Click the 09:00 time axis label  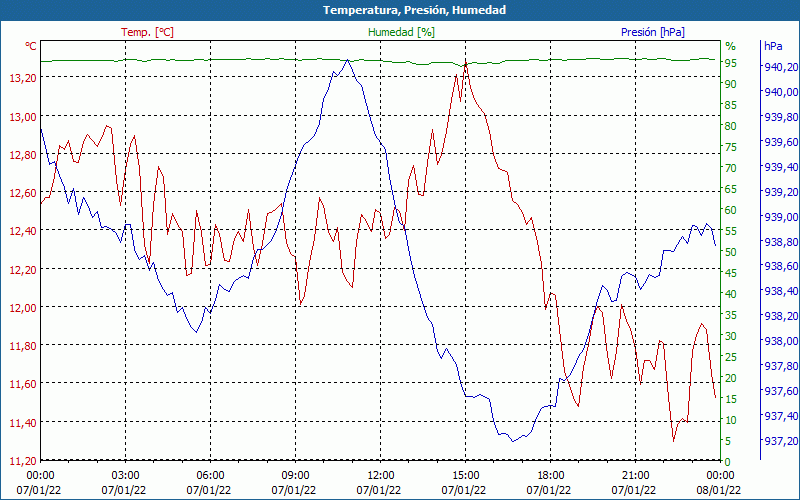tap(295, 476)
